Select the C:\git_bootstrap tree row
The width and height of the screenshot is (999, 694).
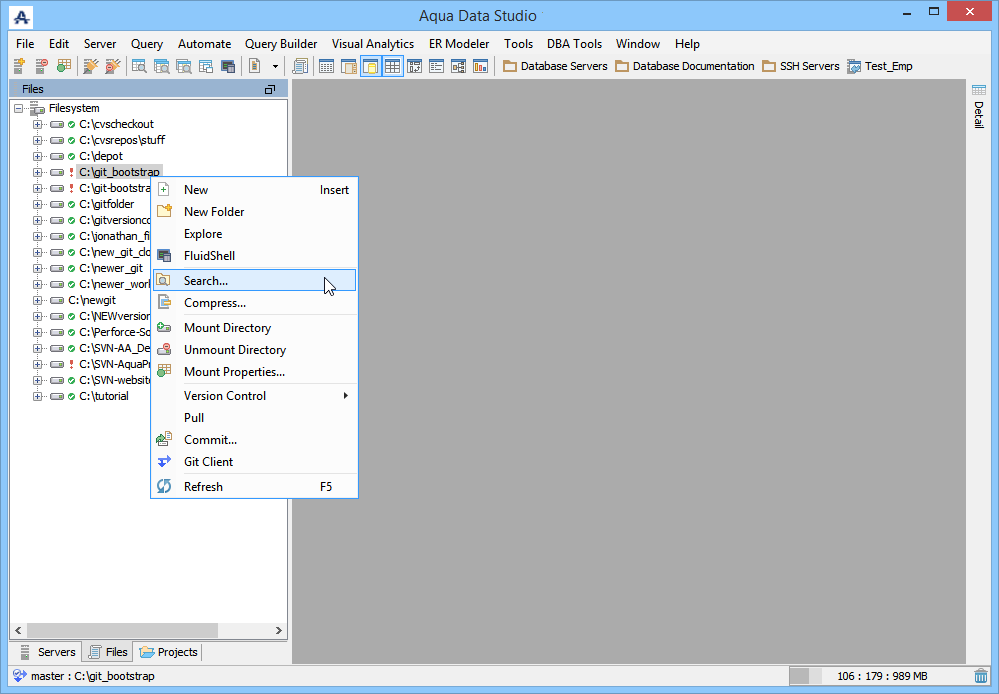(119, 172)
